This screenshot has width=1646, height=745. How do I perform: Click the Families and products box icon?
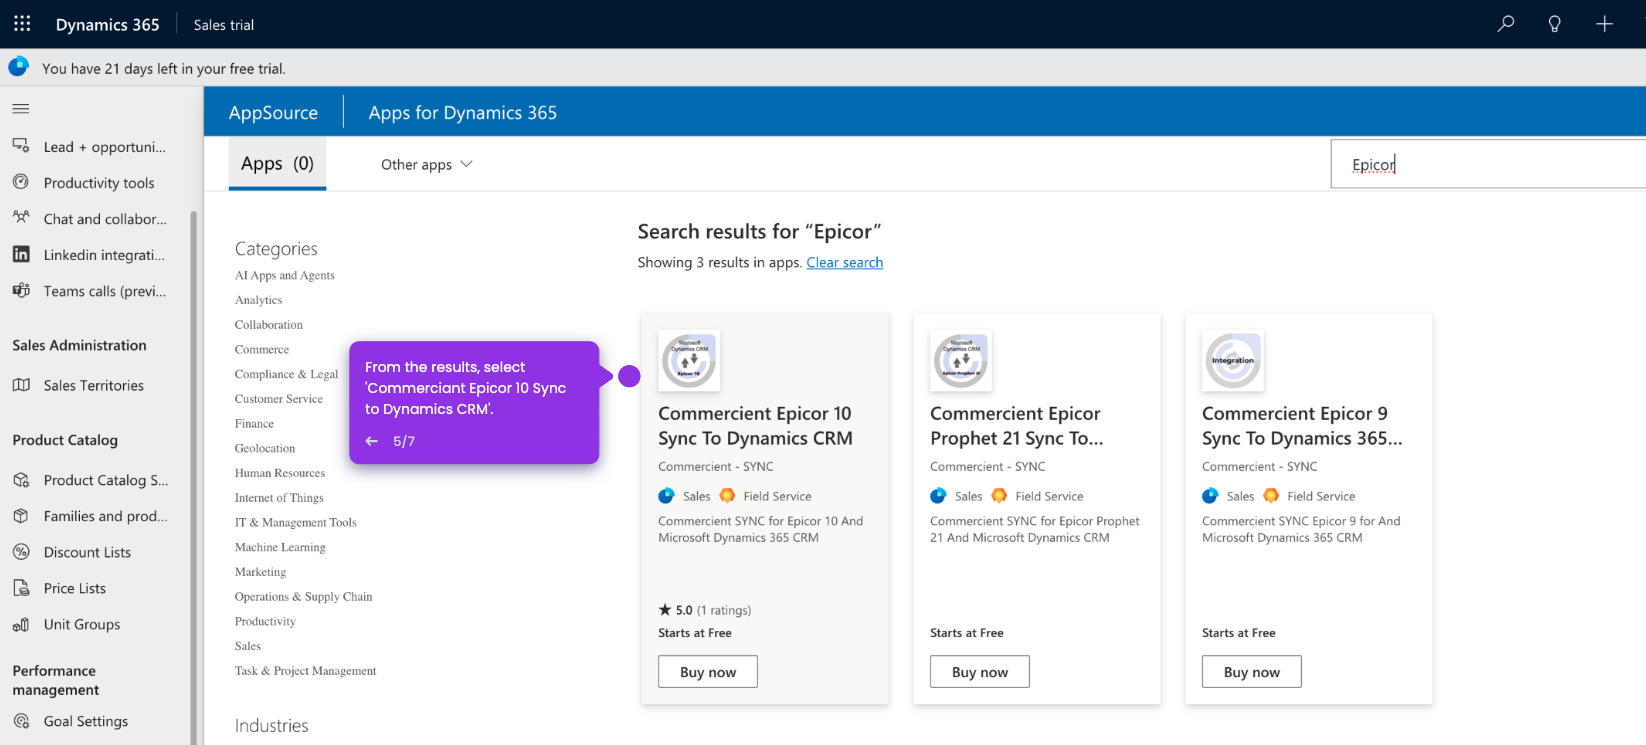coord(21,516)
